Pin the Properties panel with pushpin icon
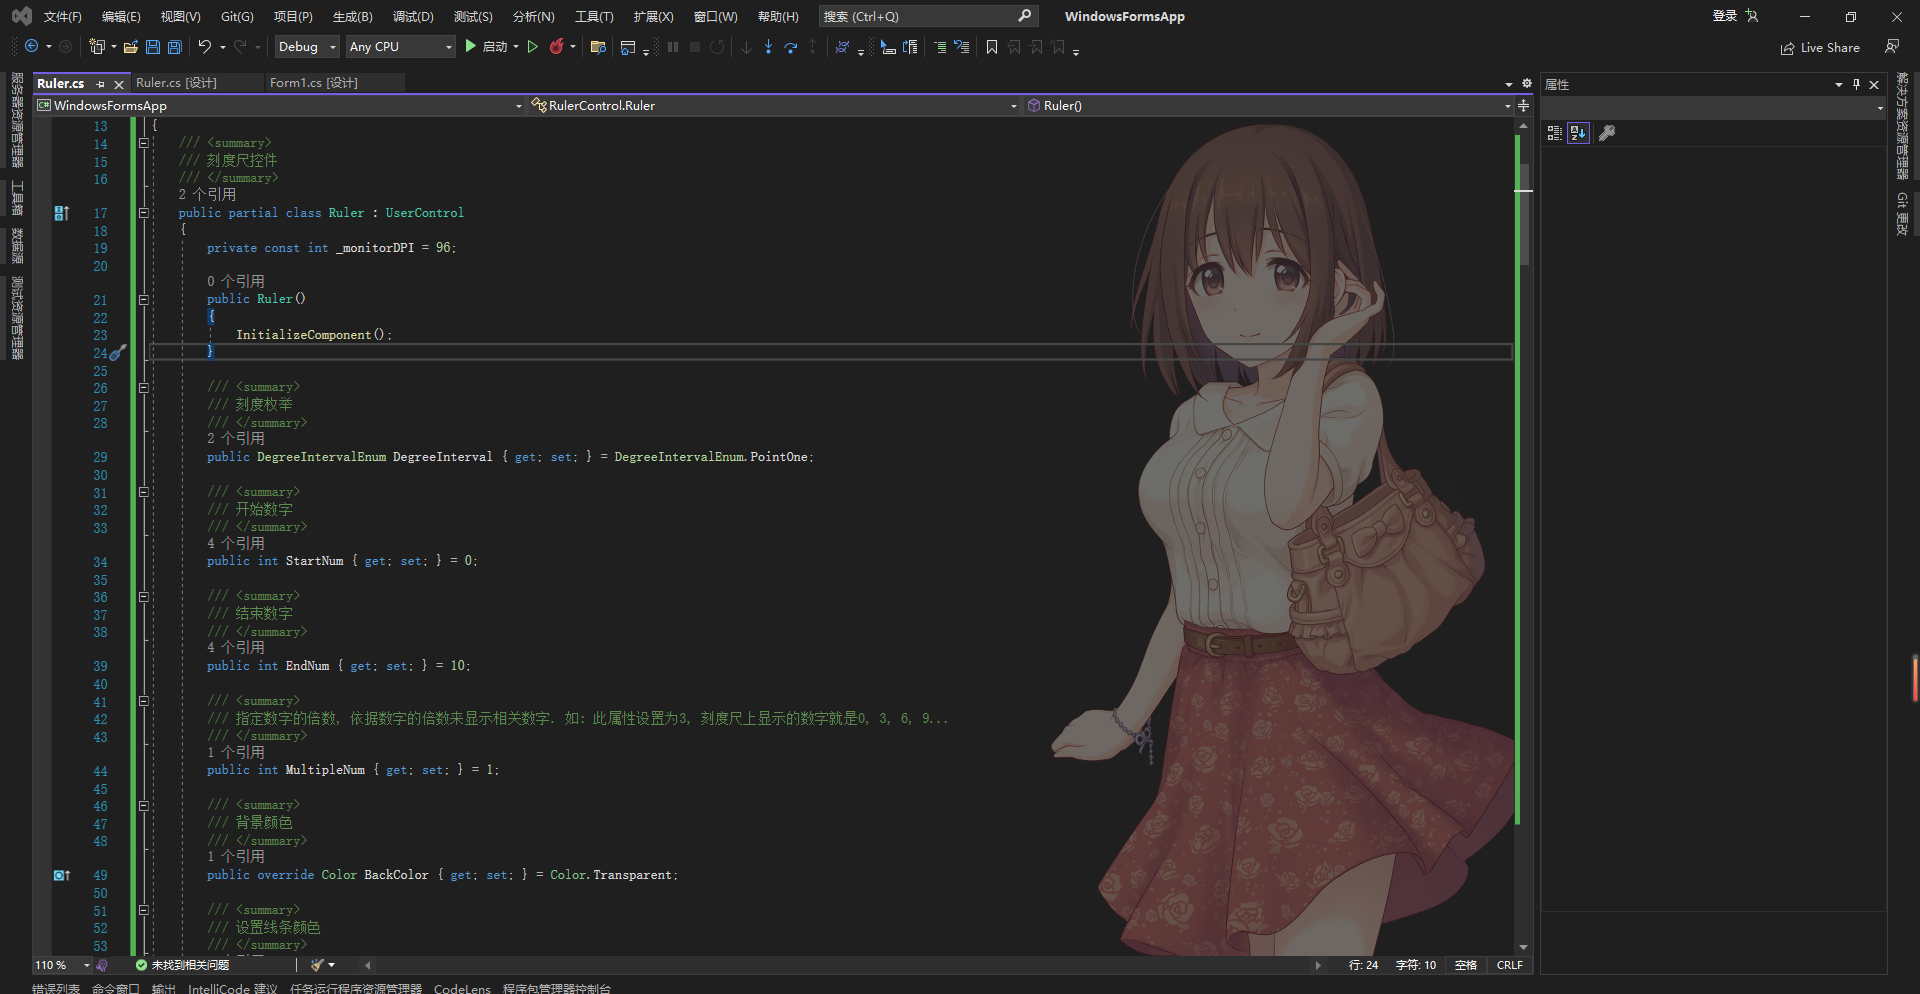This screenshot has width=1920, height=994. click(1856, 85)
